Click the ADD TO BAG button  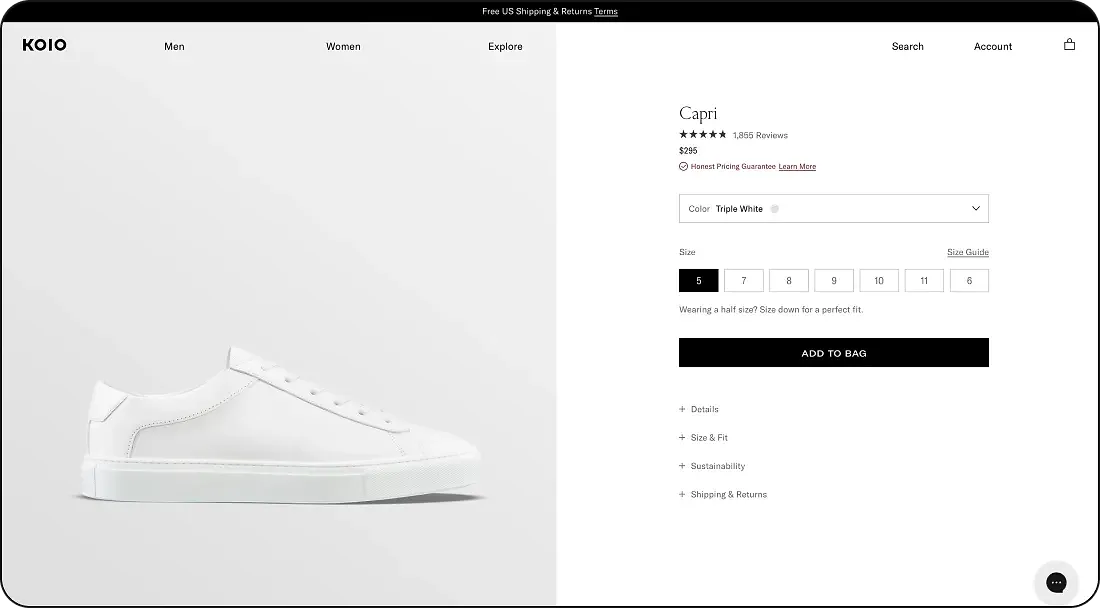tap(833, 353)
